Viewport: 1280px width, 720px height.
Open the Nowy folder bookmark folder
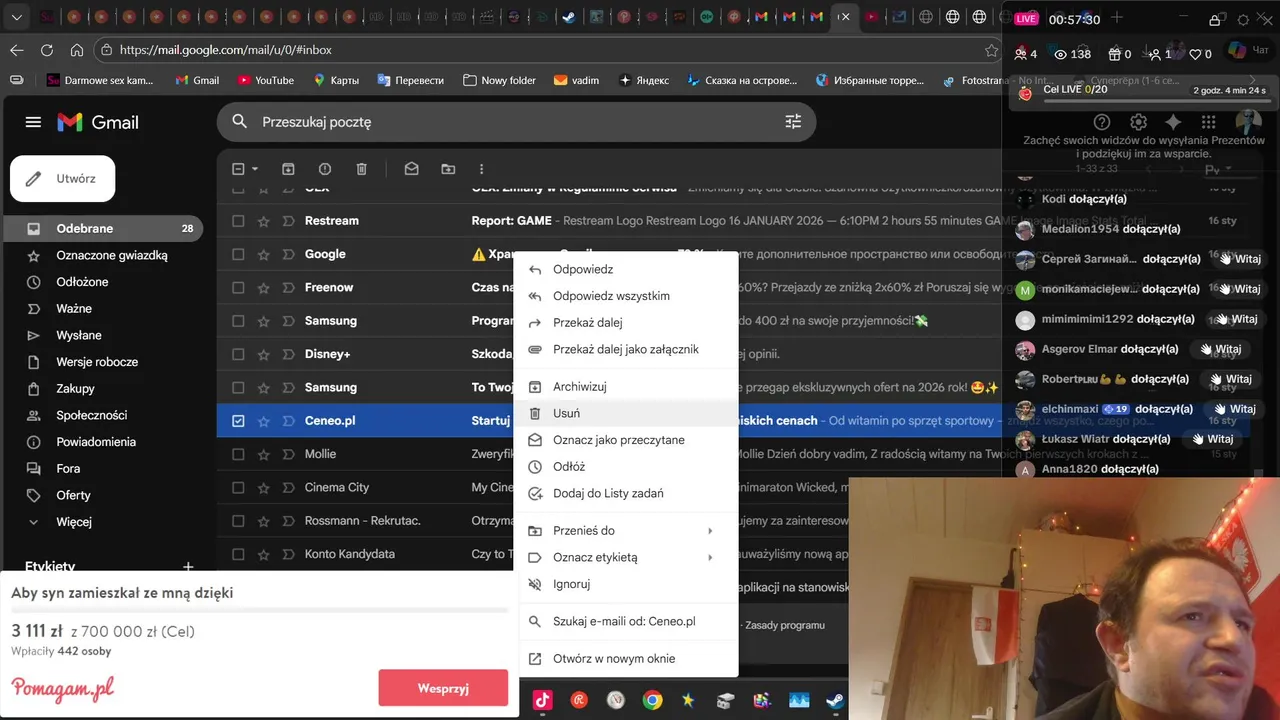pos(499,80)
